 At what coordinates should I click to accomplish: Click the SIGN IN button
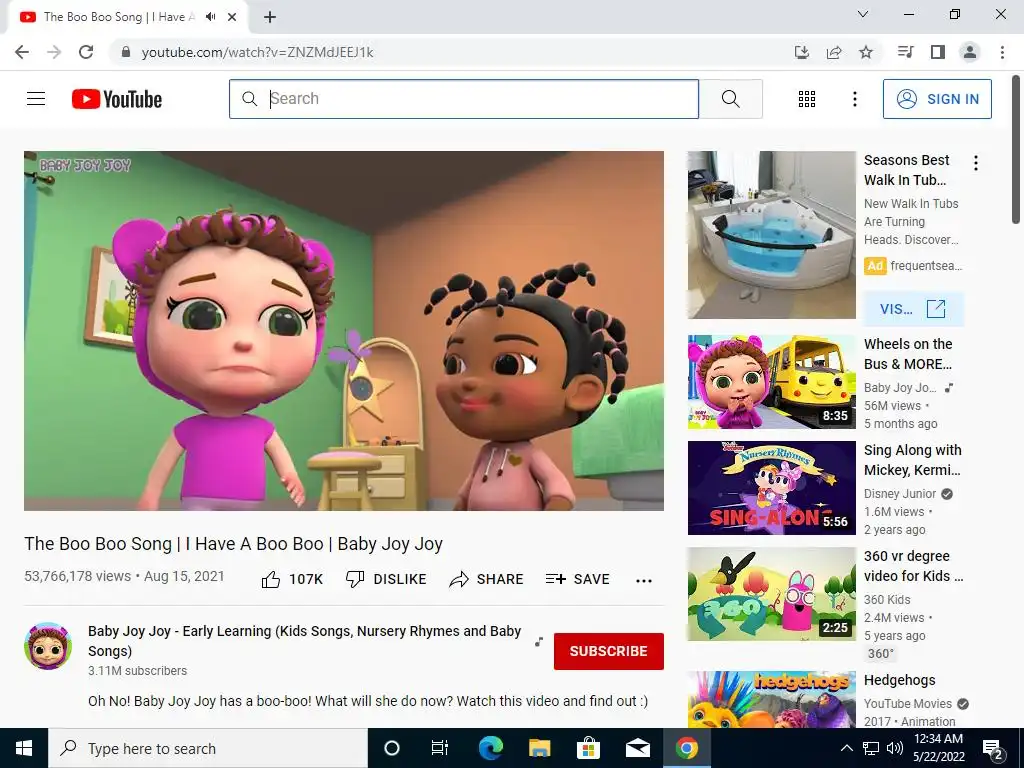tap(937, 99)
